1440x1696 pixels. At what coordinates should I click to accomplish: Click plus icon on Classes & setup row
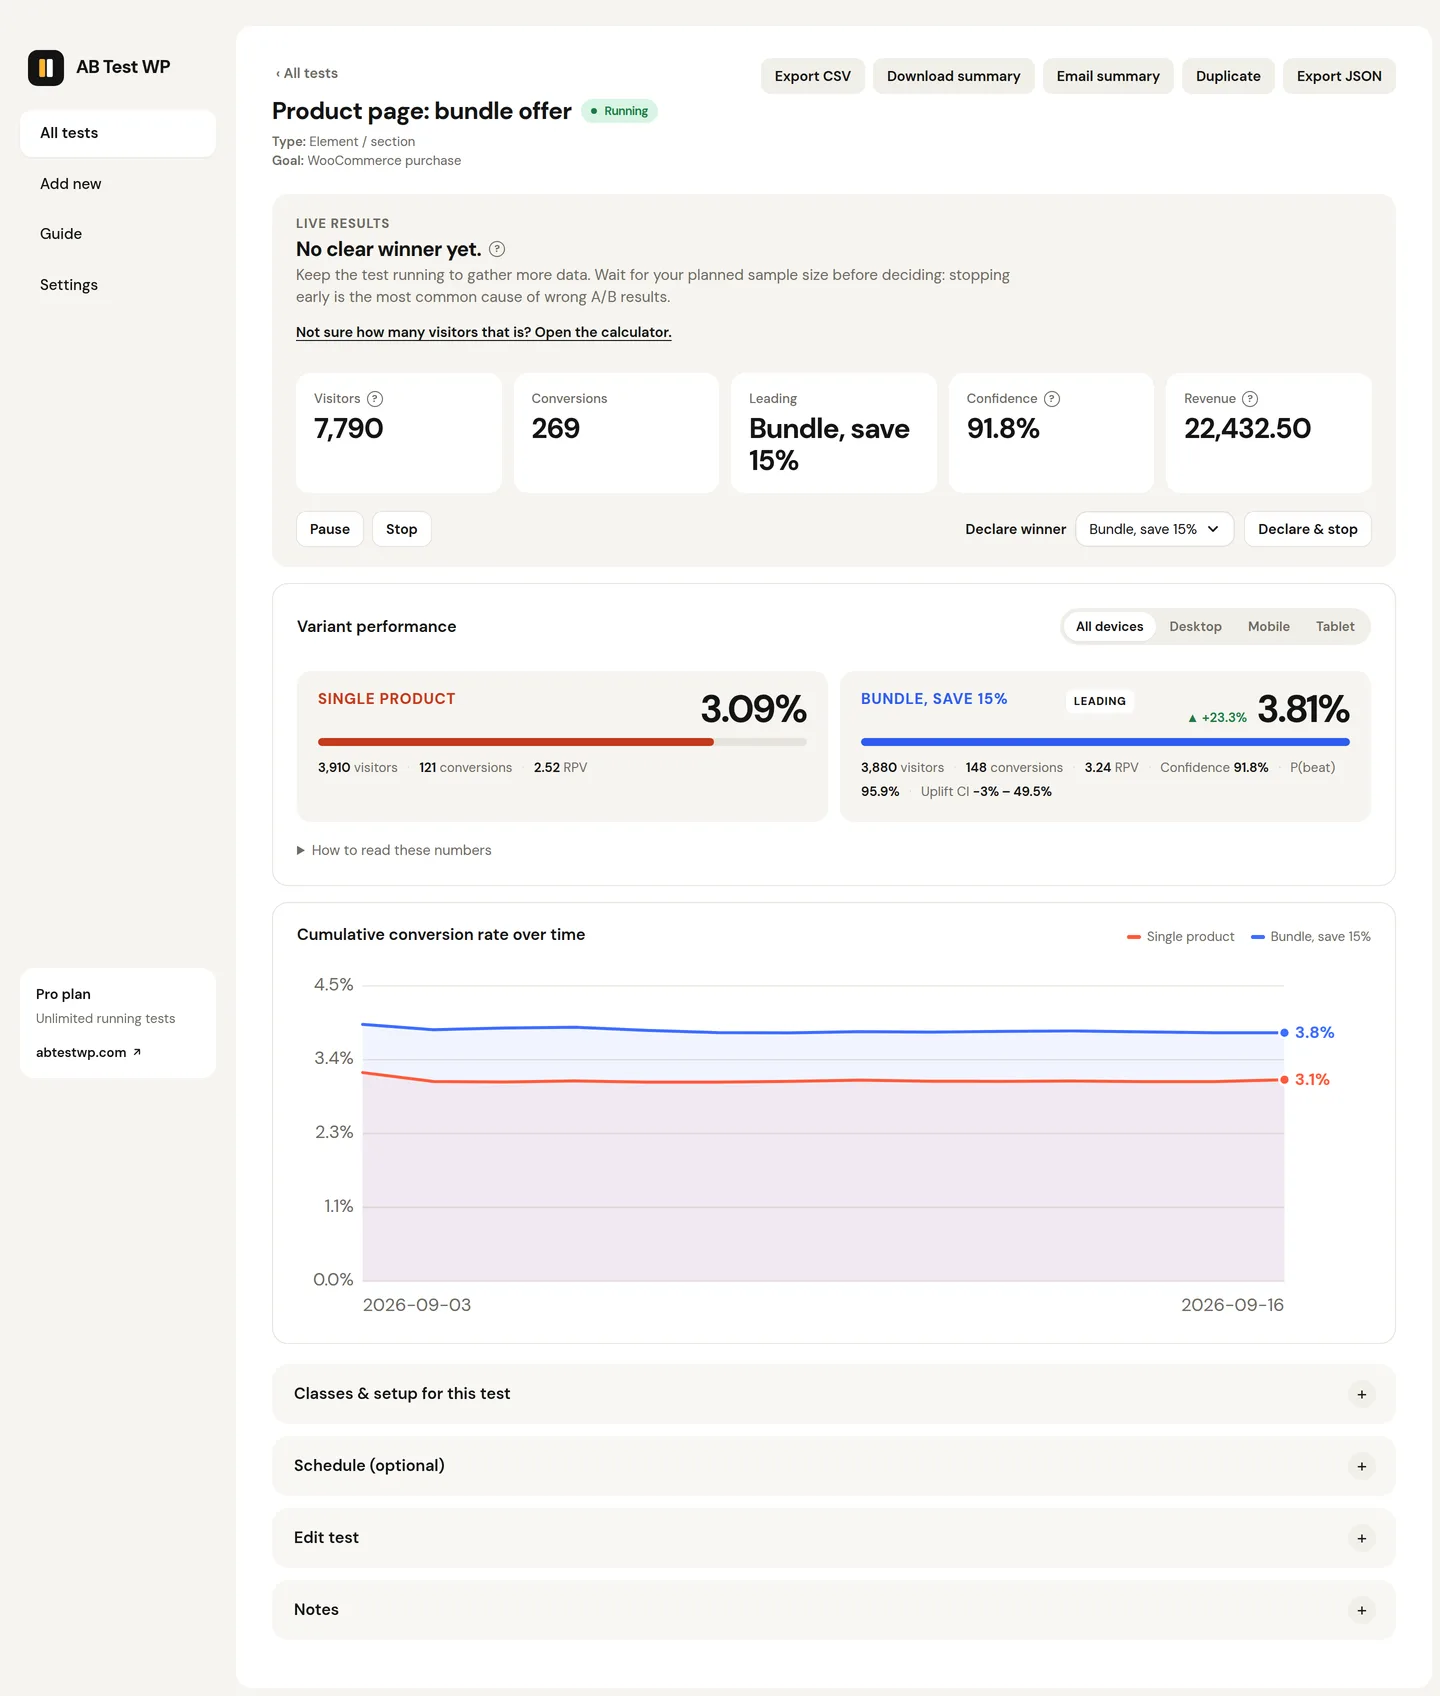click(x=1362, y=1394)
